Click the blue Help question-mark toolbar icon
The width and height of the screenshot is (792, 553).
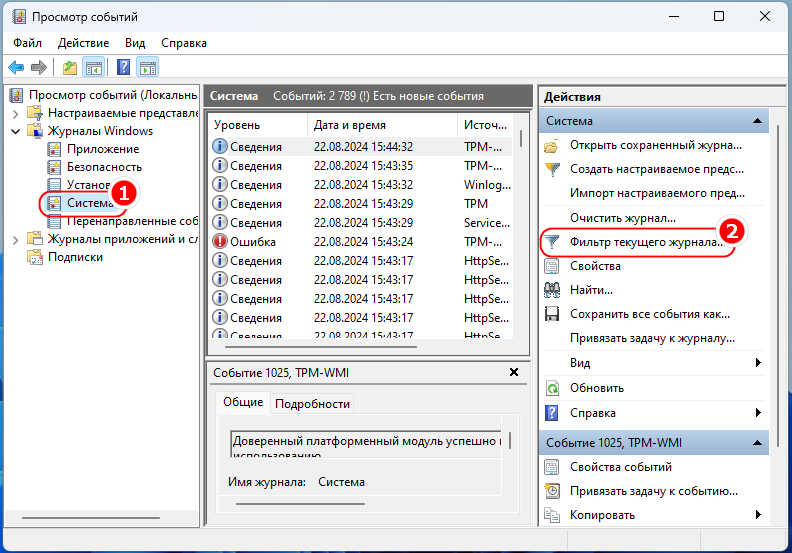click(x=123, y=67)
